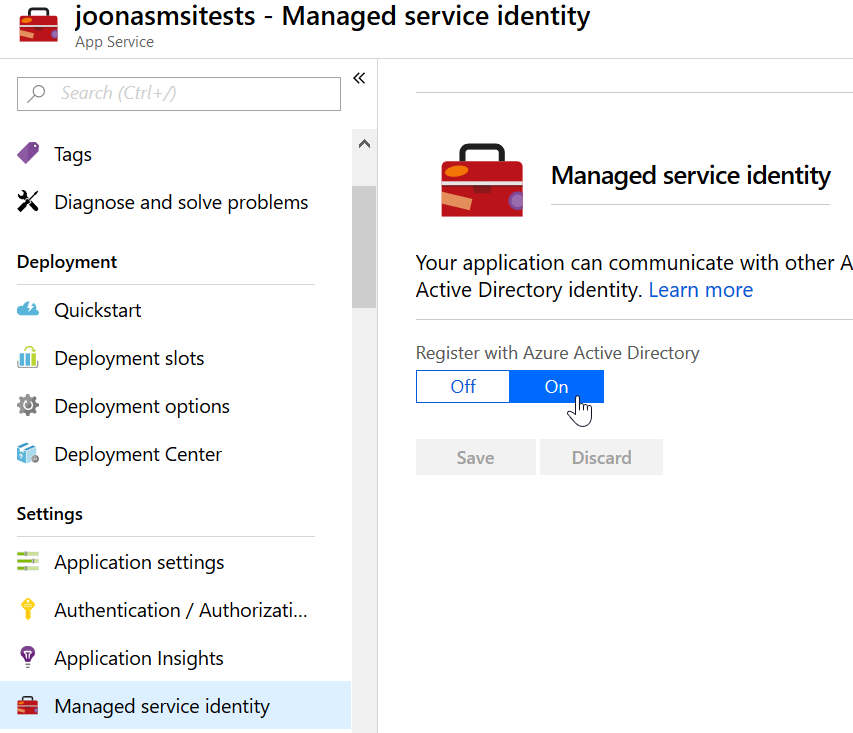Screen dimensions: 853x733
Task: Click the Quickstart cloud icon
Action: pos(27,310)
